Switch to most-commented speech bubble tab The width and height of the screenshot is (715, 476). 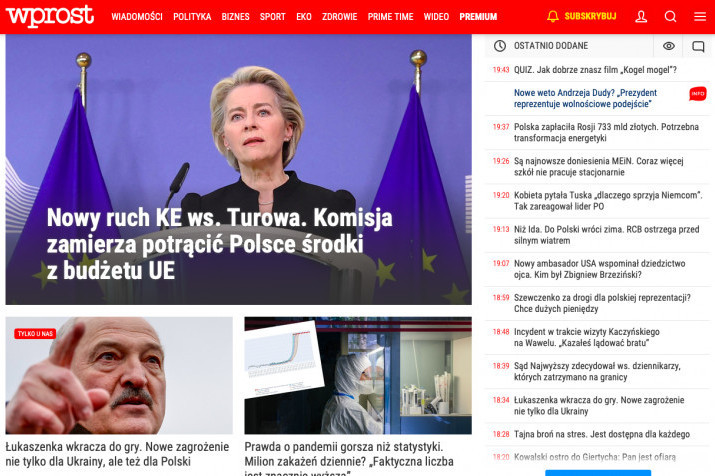click(698, 46)
